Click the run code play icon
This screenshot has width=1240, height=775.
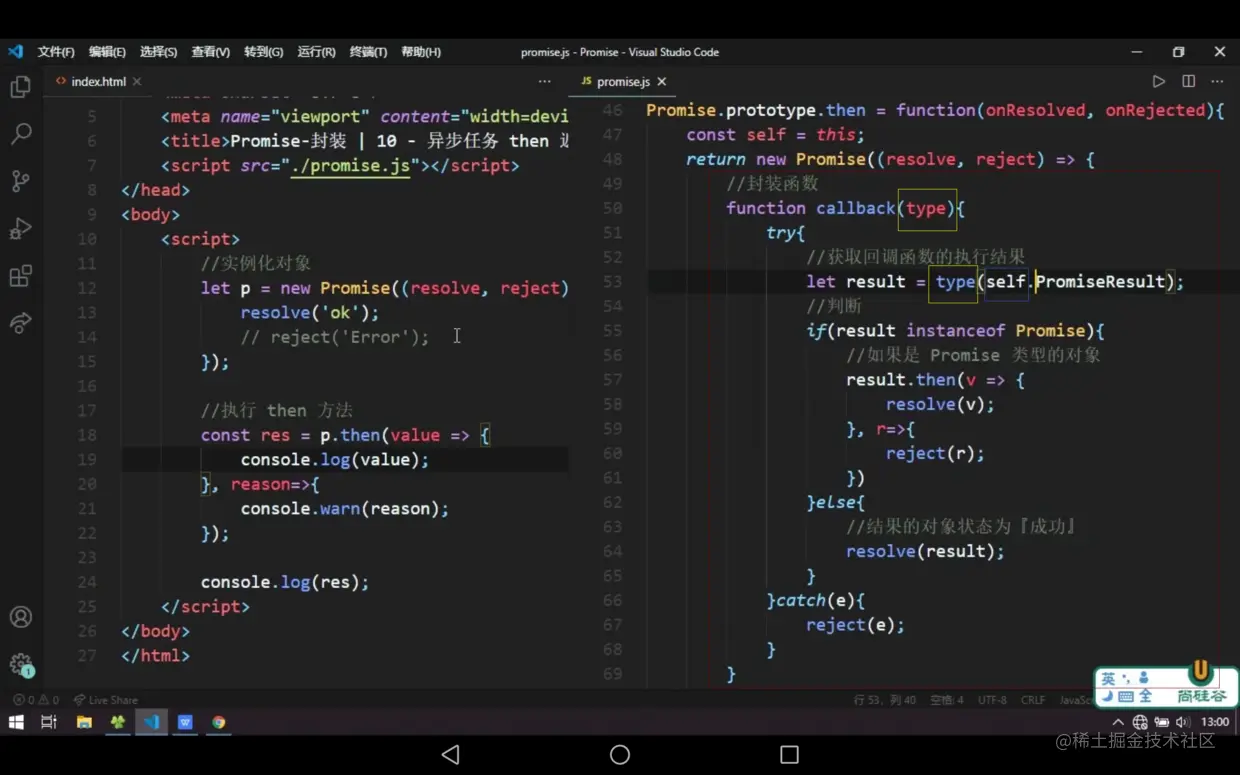click(1158, 81)
